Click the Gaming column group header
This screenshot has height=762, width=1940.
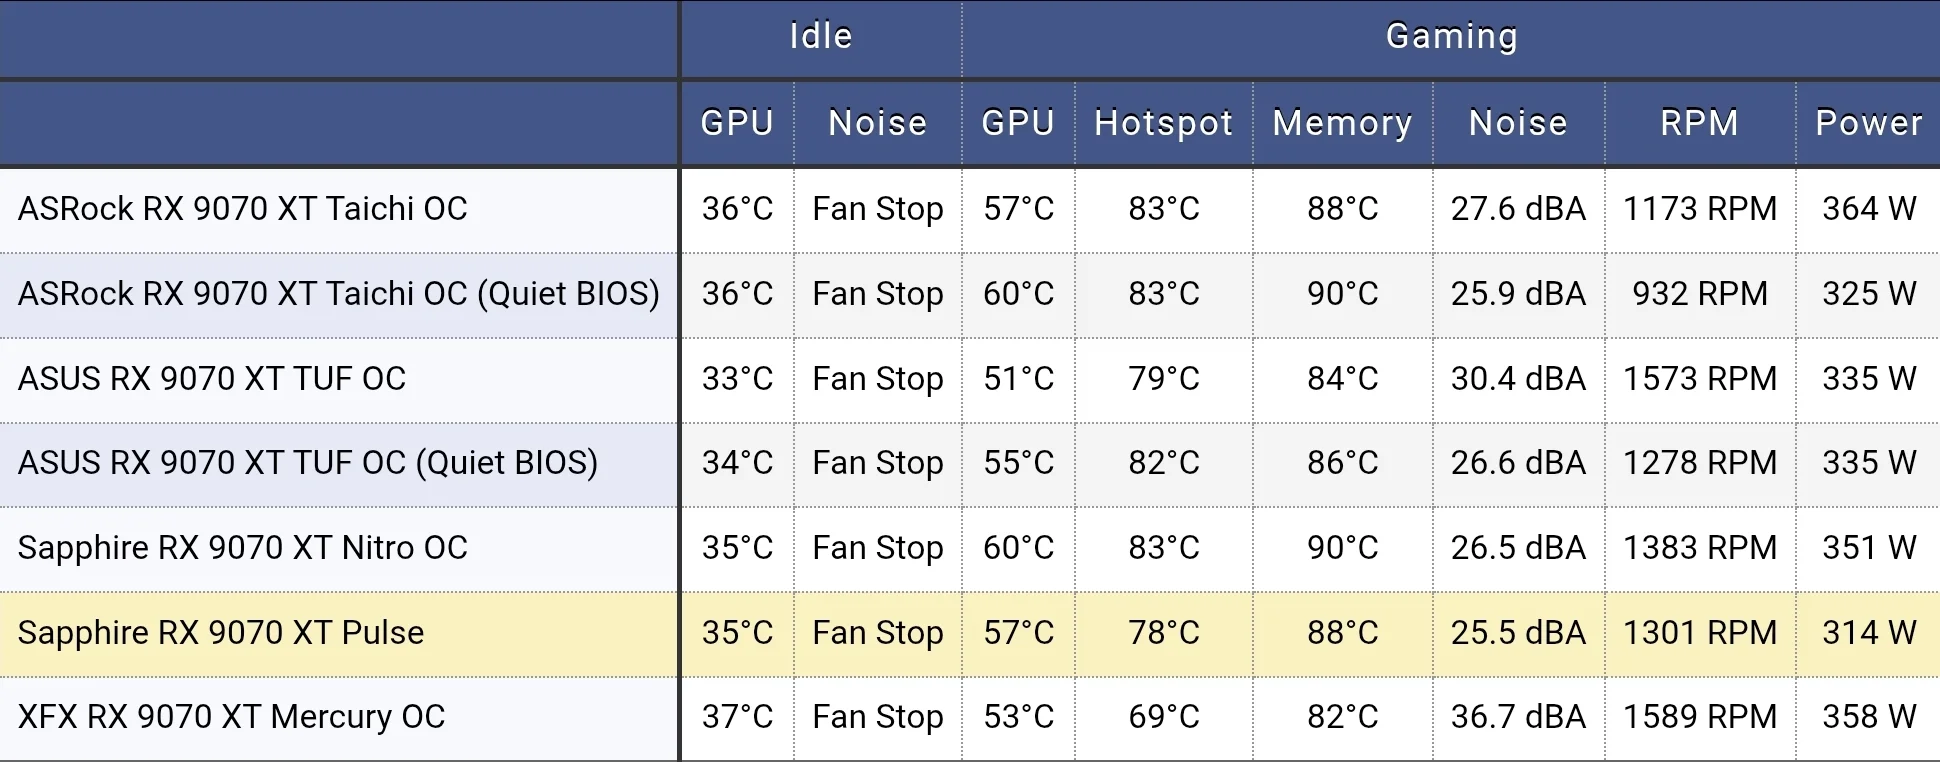[1451, 37]
